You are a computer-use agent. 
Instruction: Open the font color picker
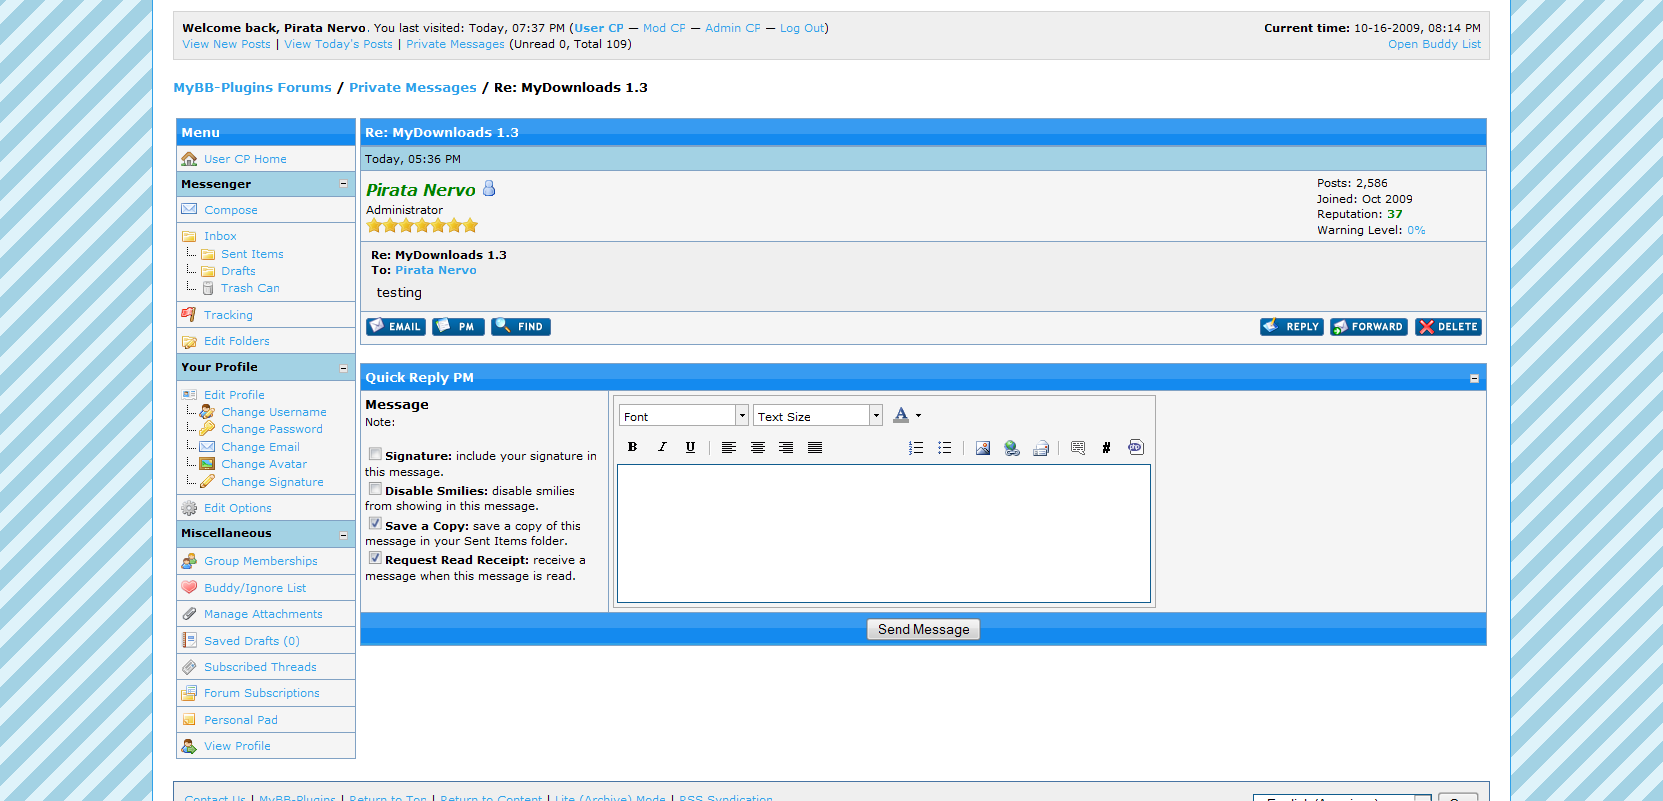click(x=907, y=415)
